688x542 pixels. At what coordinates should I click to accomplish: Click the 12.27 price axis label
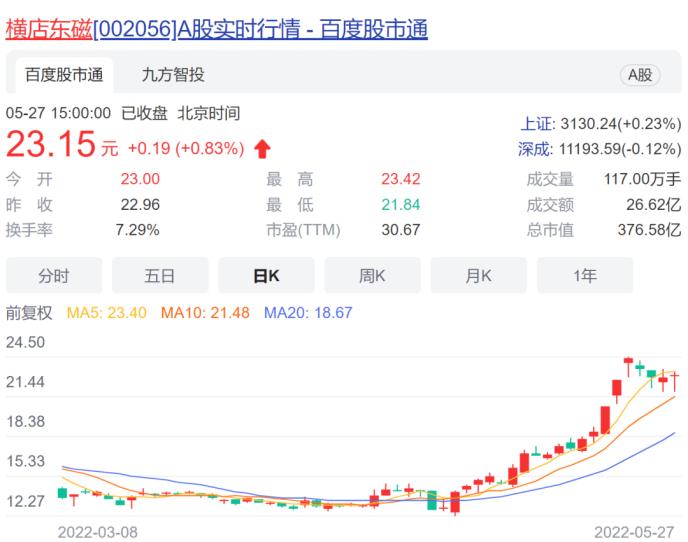[25, 501]
